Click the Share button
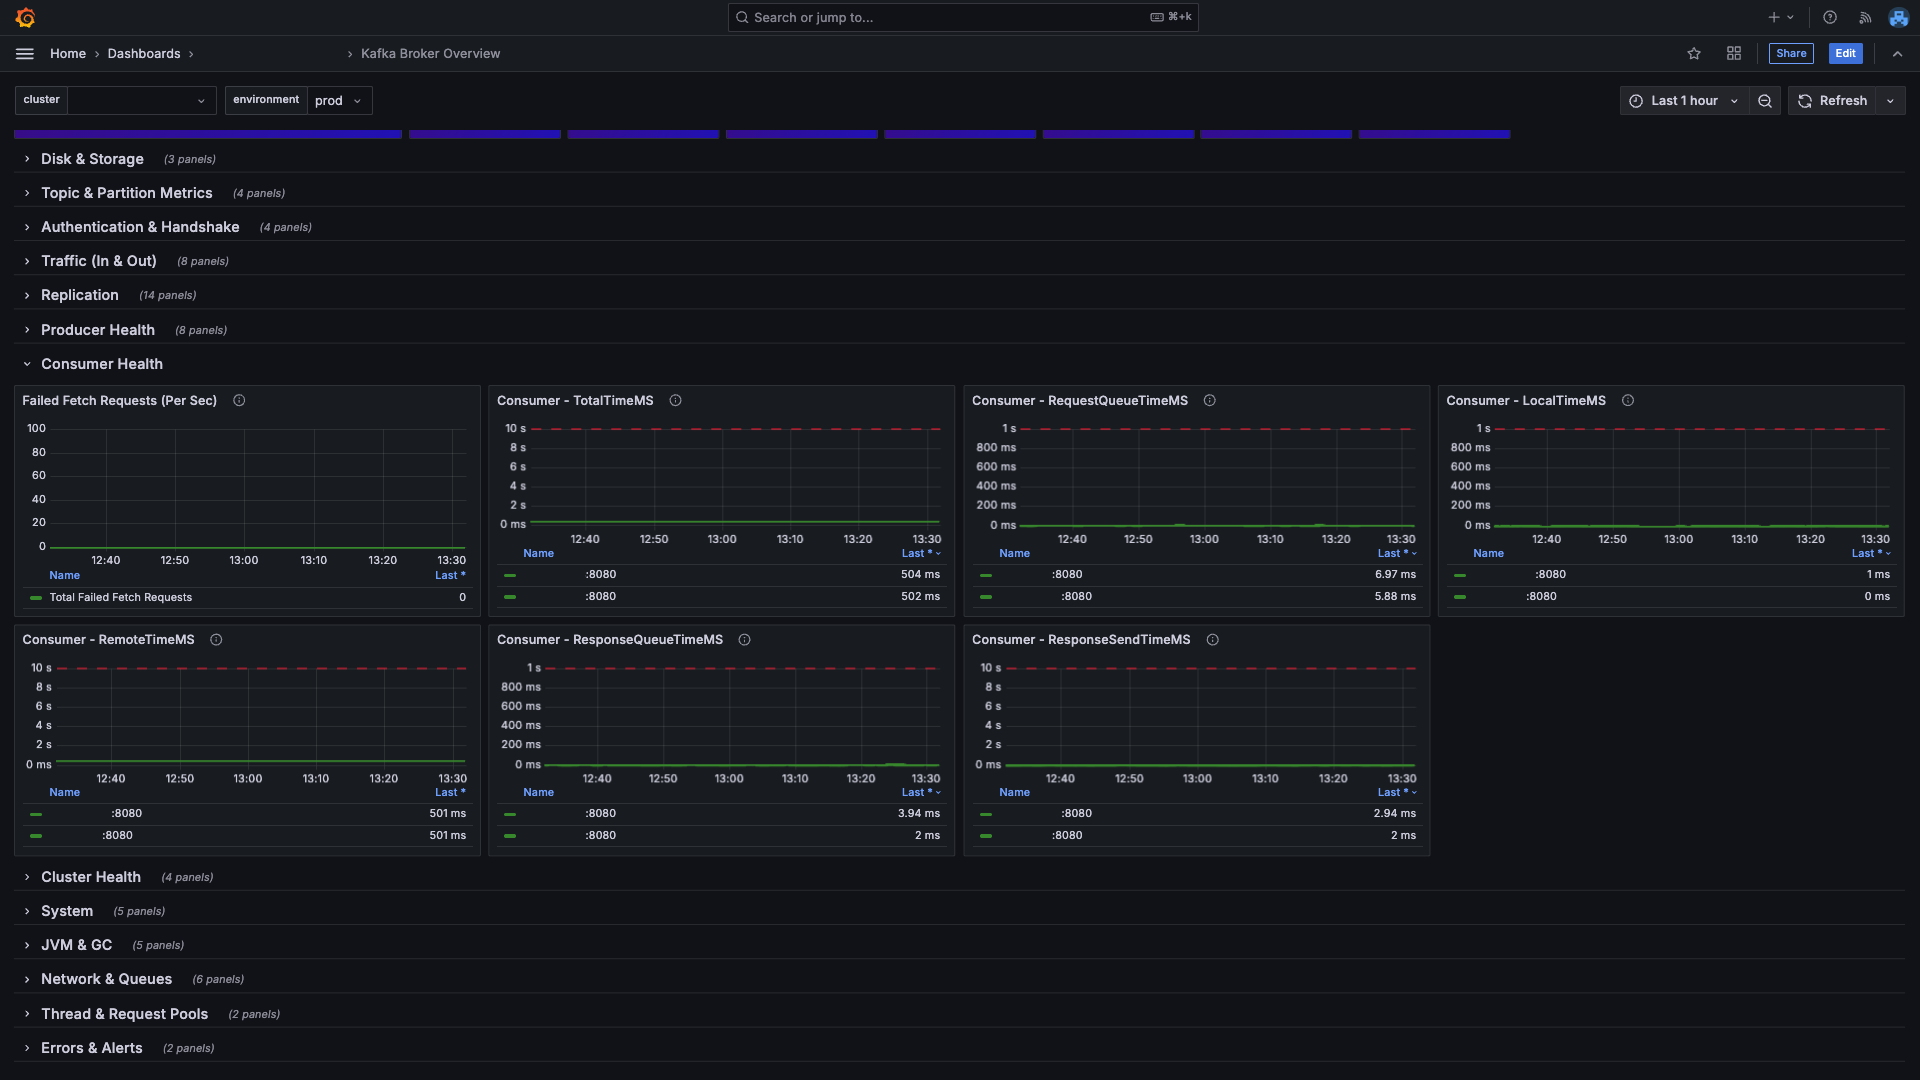The width and height of the screenshot is (1920, 1080). pos(1791,54)
